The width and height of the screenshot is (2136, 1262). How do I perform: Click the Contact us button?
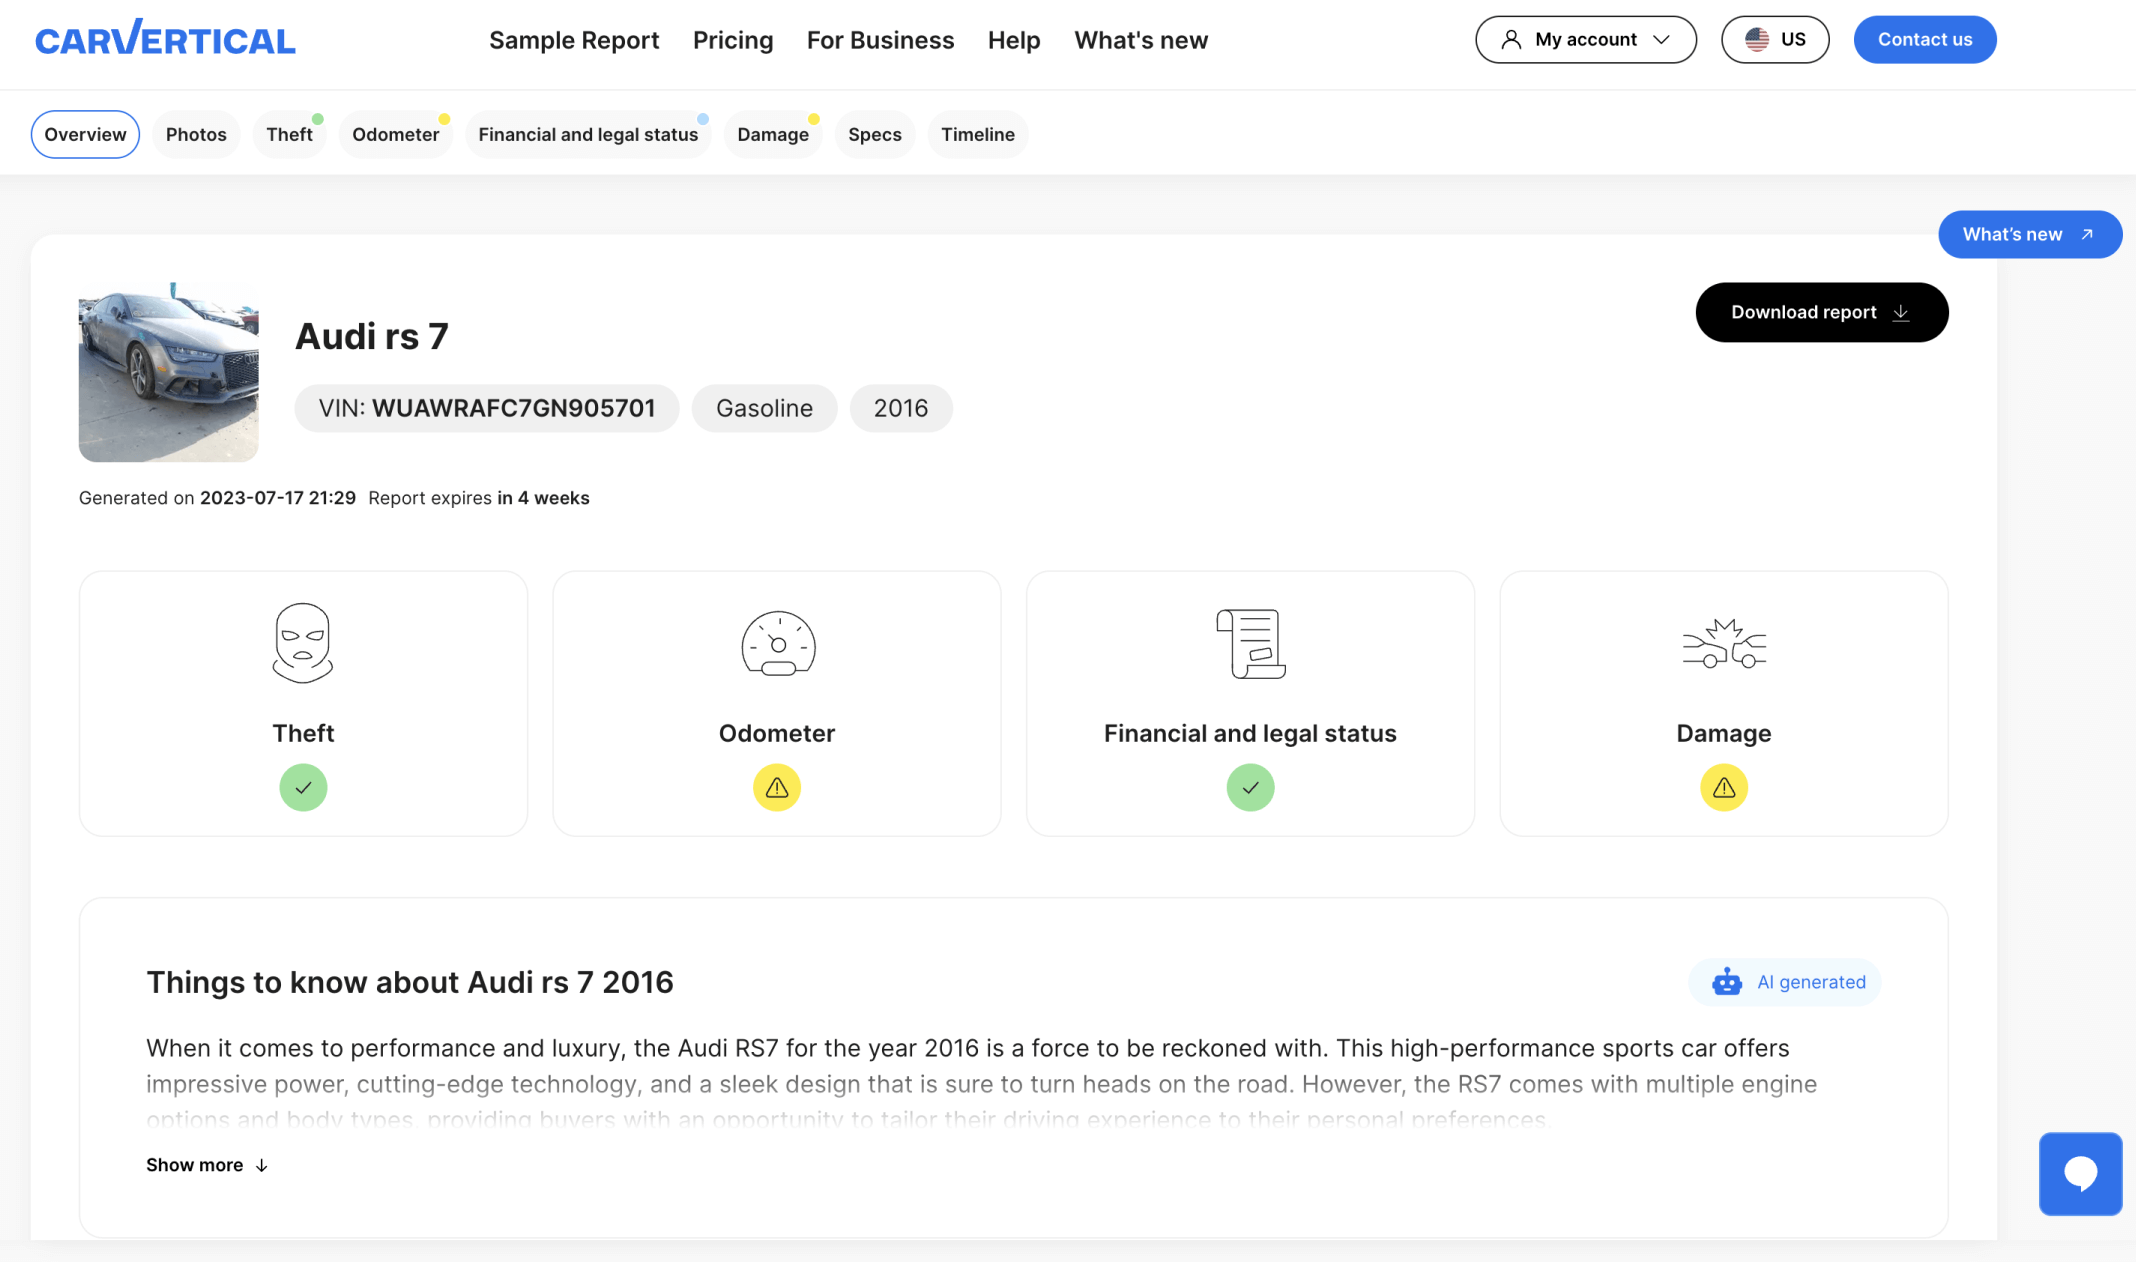click(x=1924, y=39)
